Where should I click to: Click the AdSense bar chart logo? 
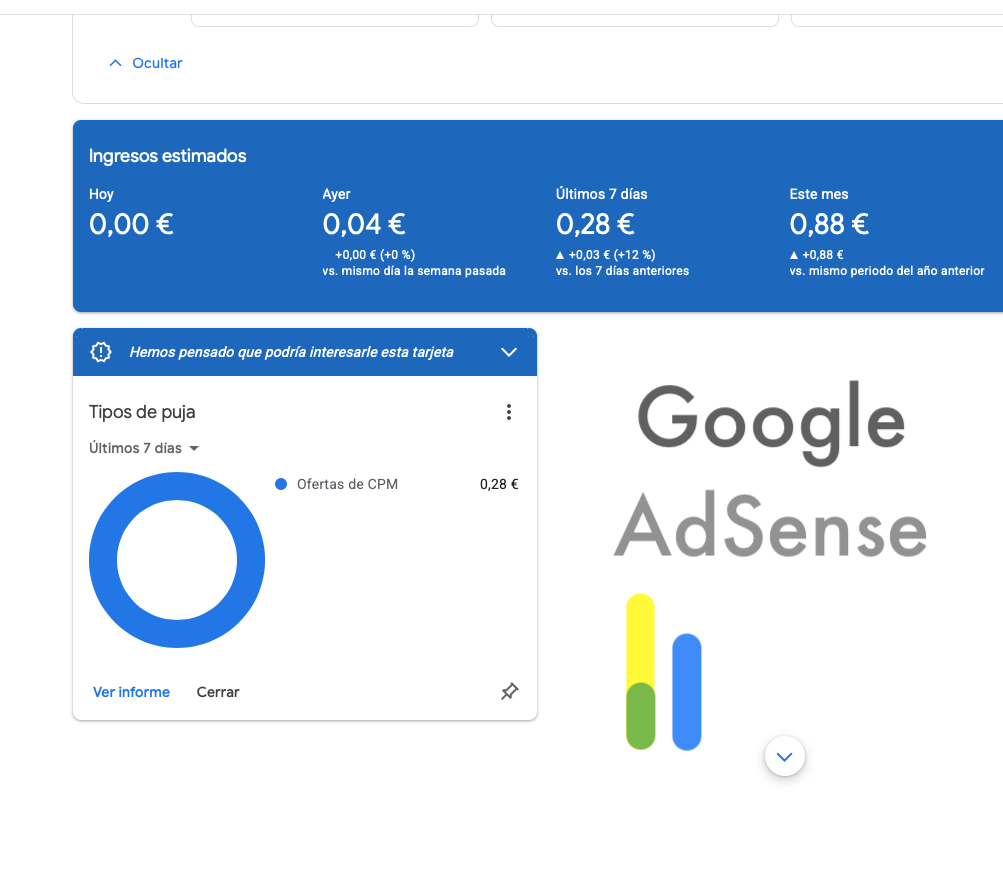(x=662, y=670)
